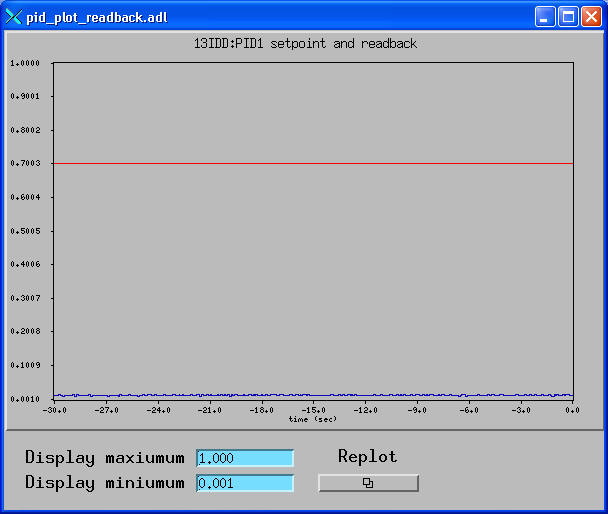Click the 0.5005 label on the y-axis
The height and width of the screenshot is (514, 608).
pos(25,231)
